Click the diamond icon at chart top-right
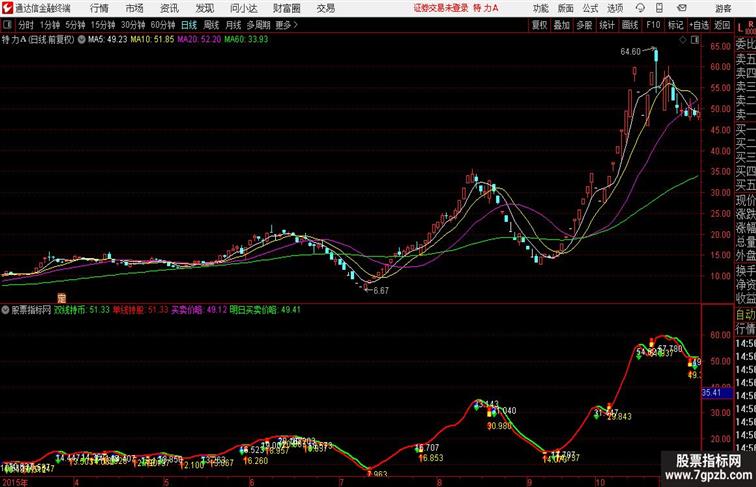Viewport: 756px width, 487px height. pos(683,40)
